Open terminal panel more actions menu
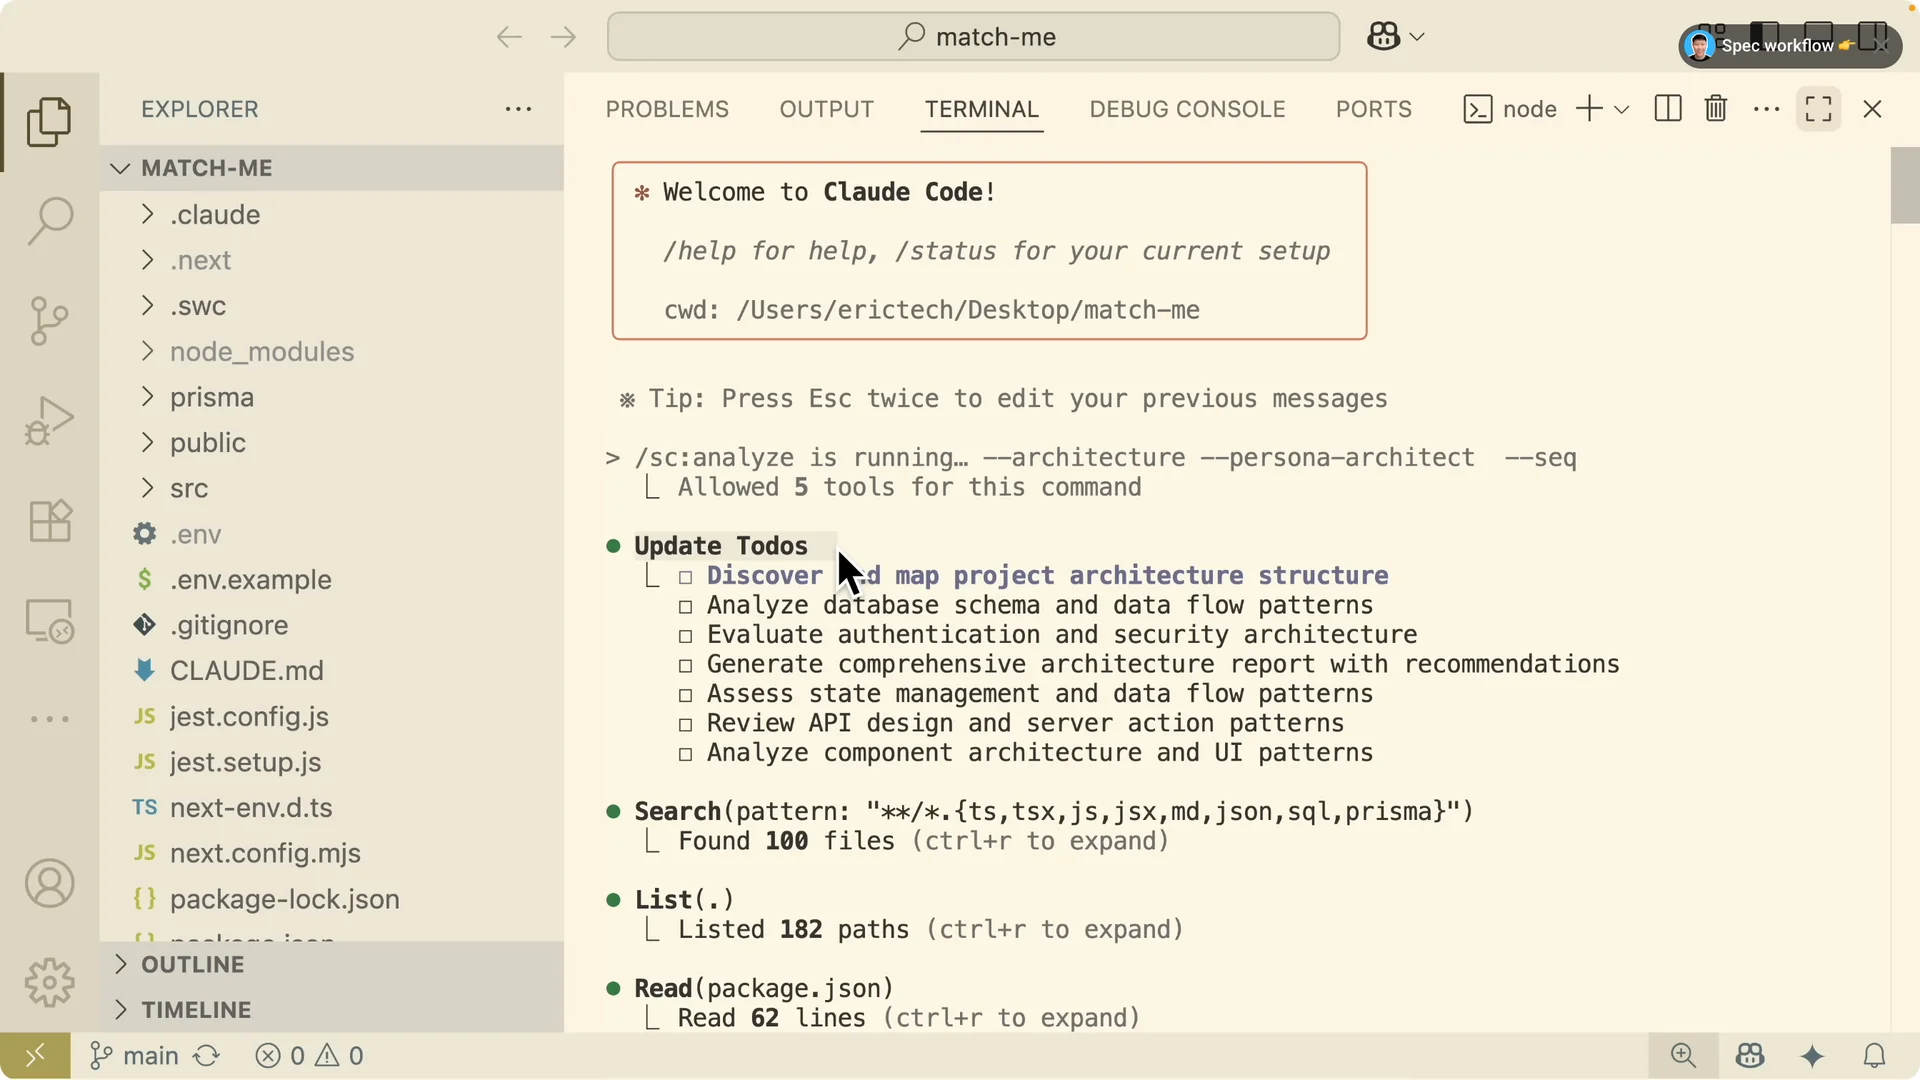Viewport: 1920px width, 1080px height. (1767, 109)
